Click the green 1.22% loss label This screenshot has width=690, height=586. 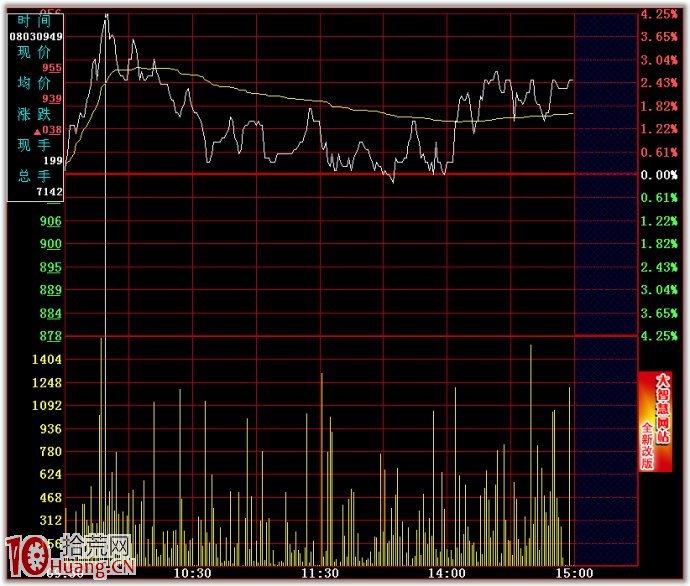[659, 221]
